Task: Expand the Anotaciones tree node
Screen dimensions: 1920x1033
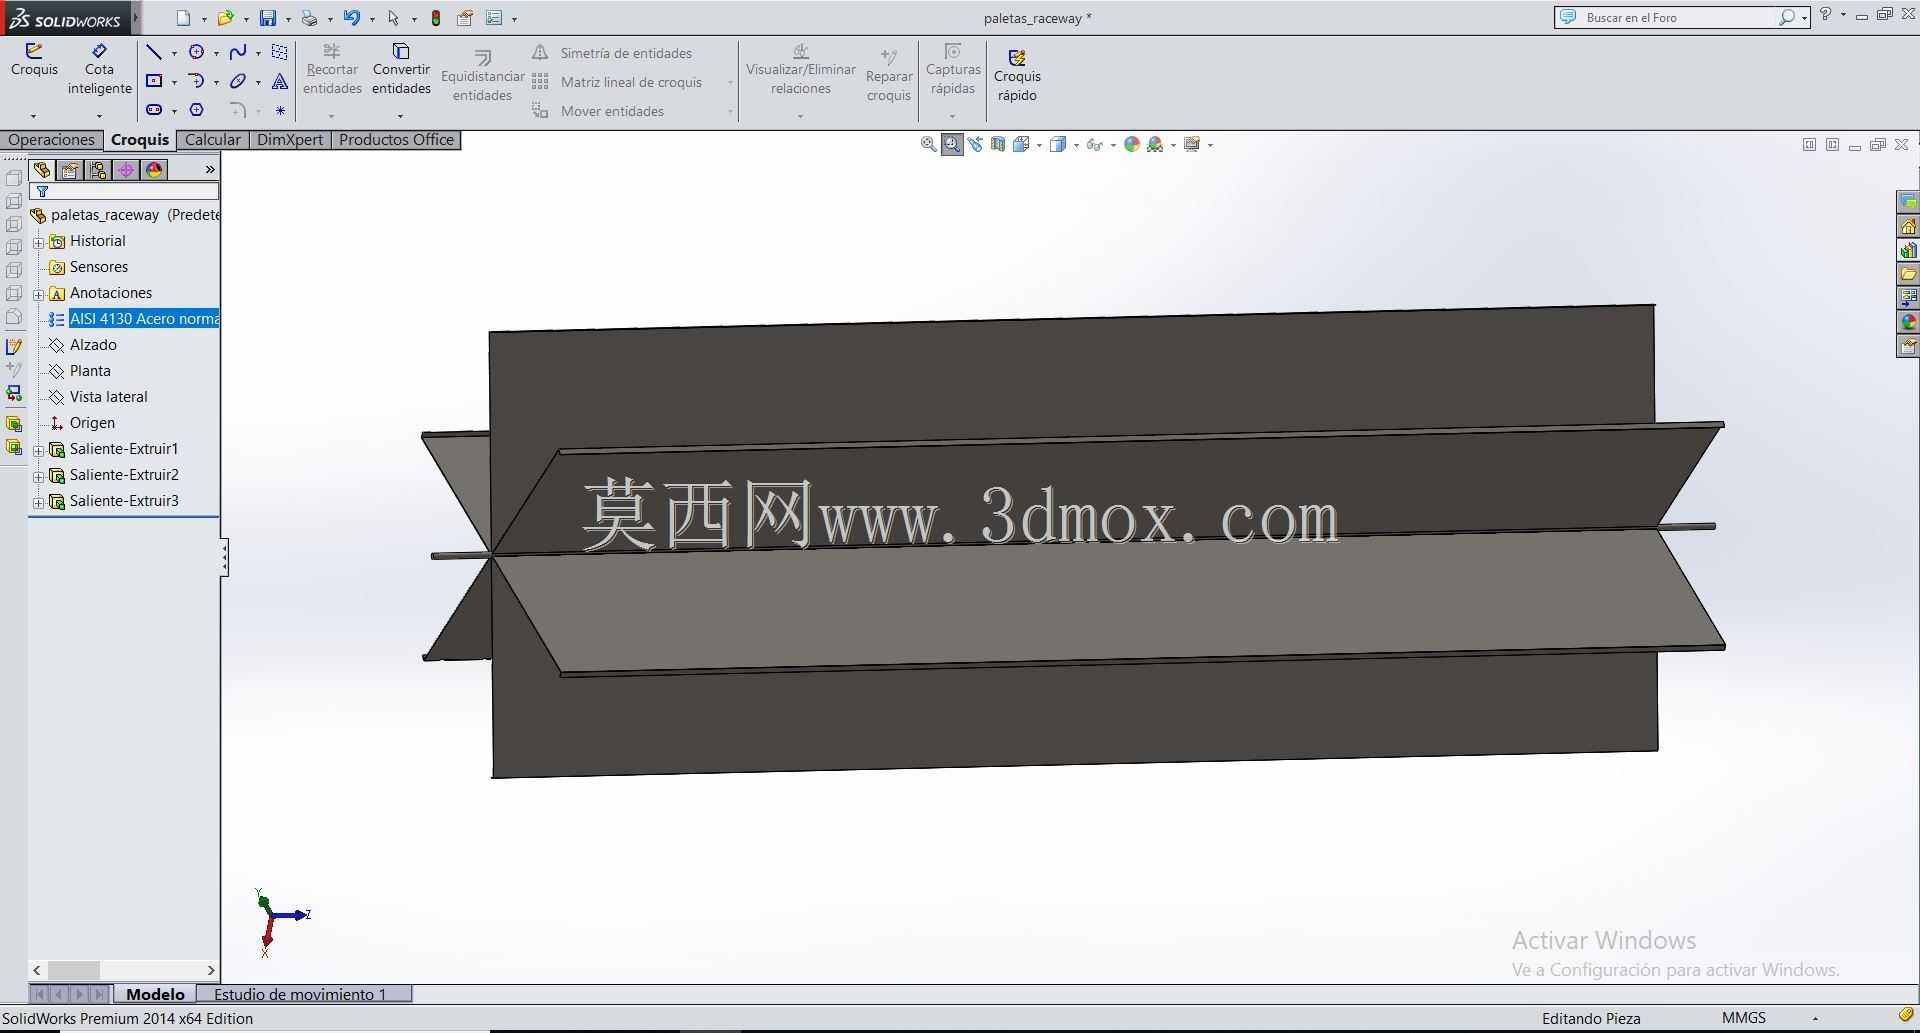Action: (x=38, y=294)
